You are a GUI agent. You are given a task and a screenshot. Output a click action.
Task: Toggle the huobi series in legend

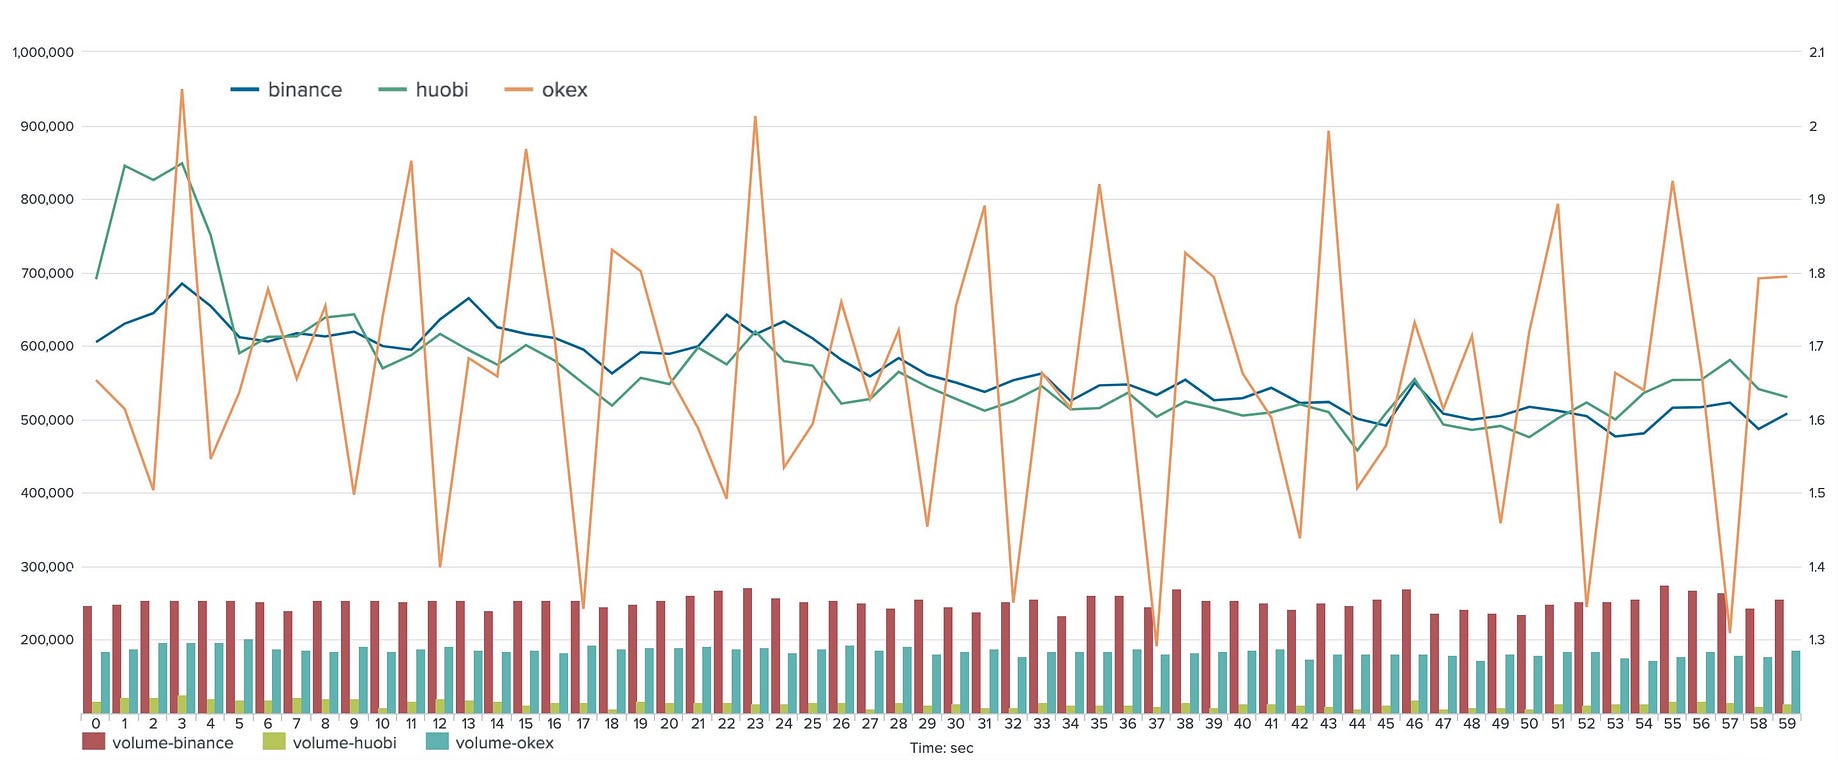pyautogui.click(x=423, y=90)
